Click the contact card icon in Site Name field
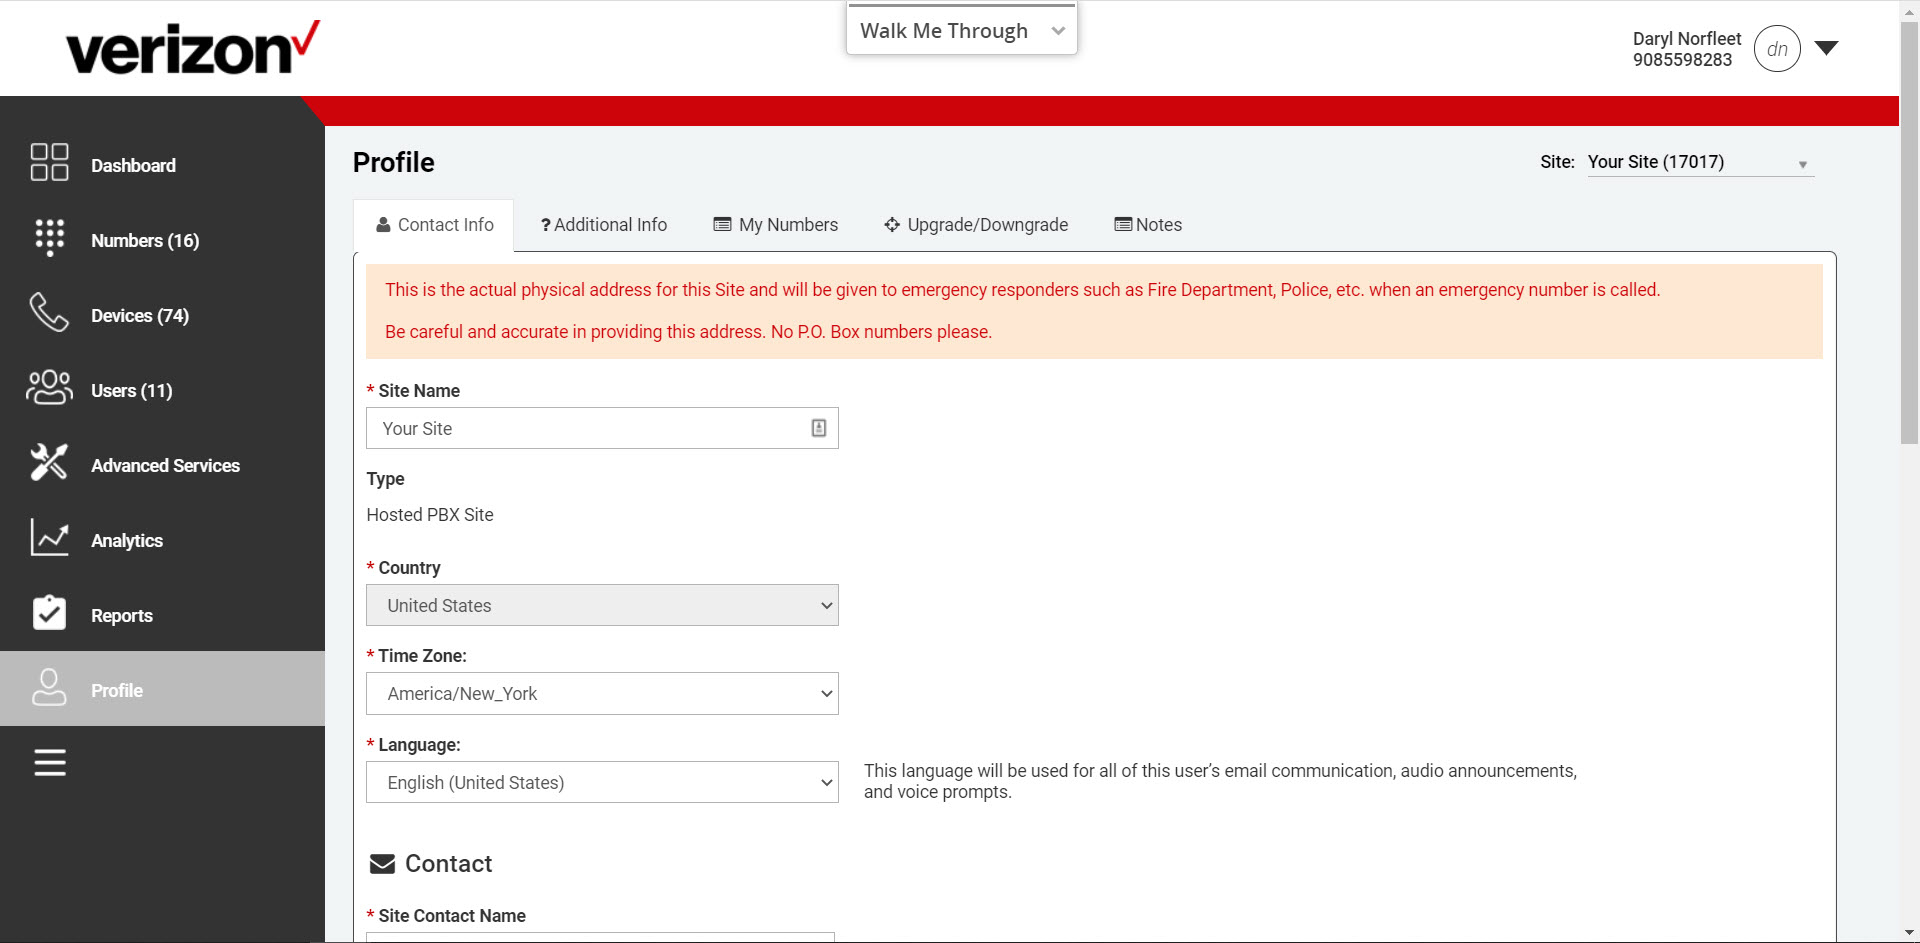The height and width of the screenshot is (943, 1920). point(819,428)
